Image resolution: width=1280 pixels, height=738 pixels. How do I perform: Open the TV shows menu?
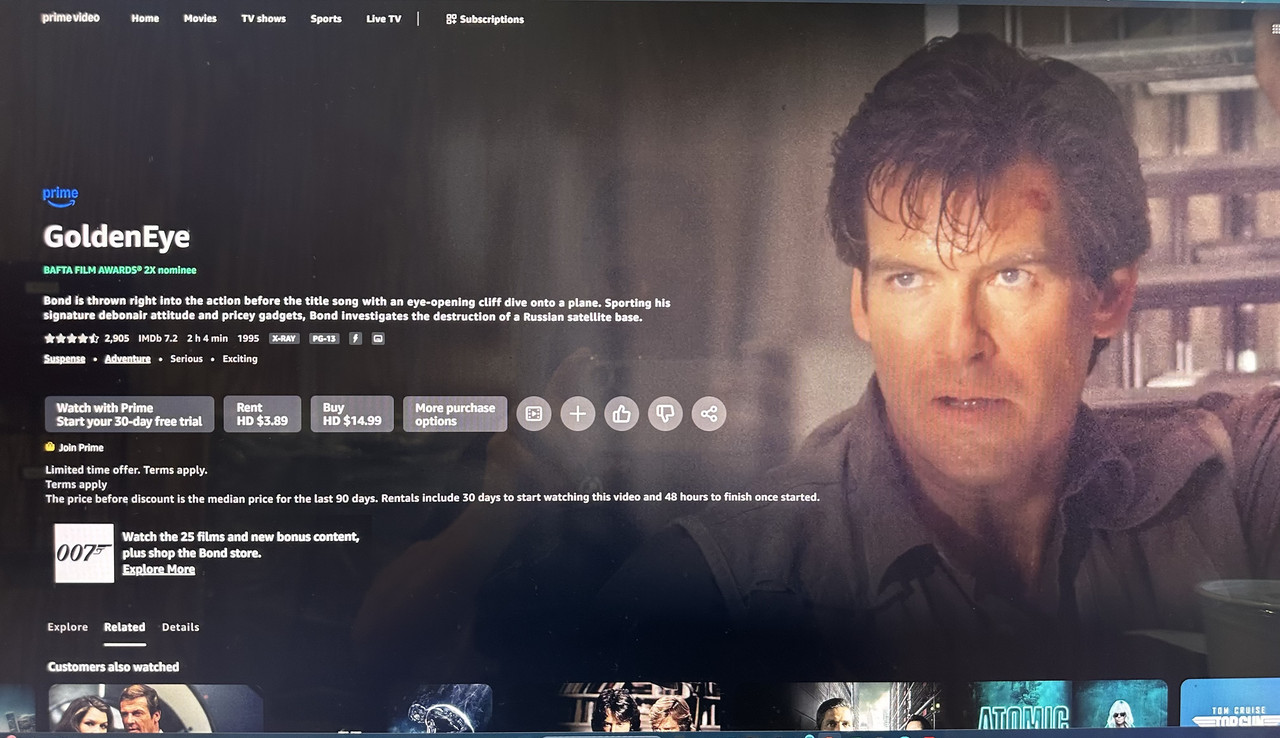click(263, 19)
